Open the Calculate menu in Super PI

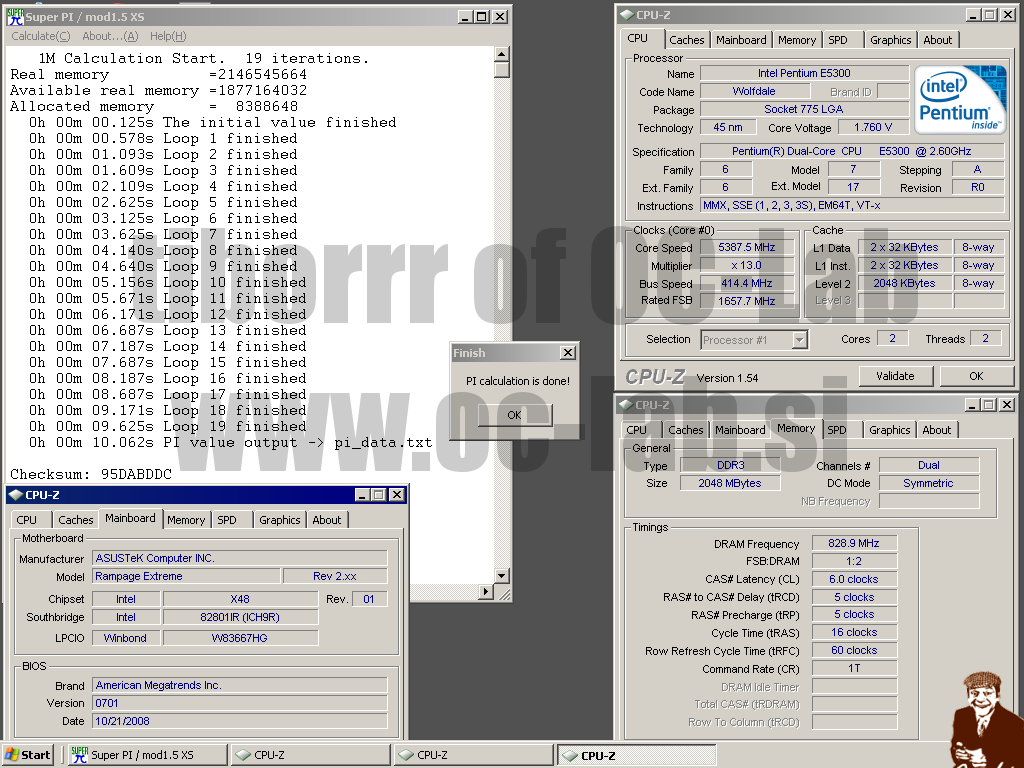(40, 36)
